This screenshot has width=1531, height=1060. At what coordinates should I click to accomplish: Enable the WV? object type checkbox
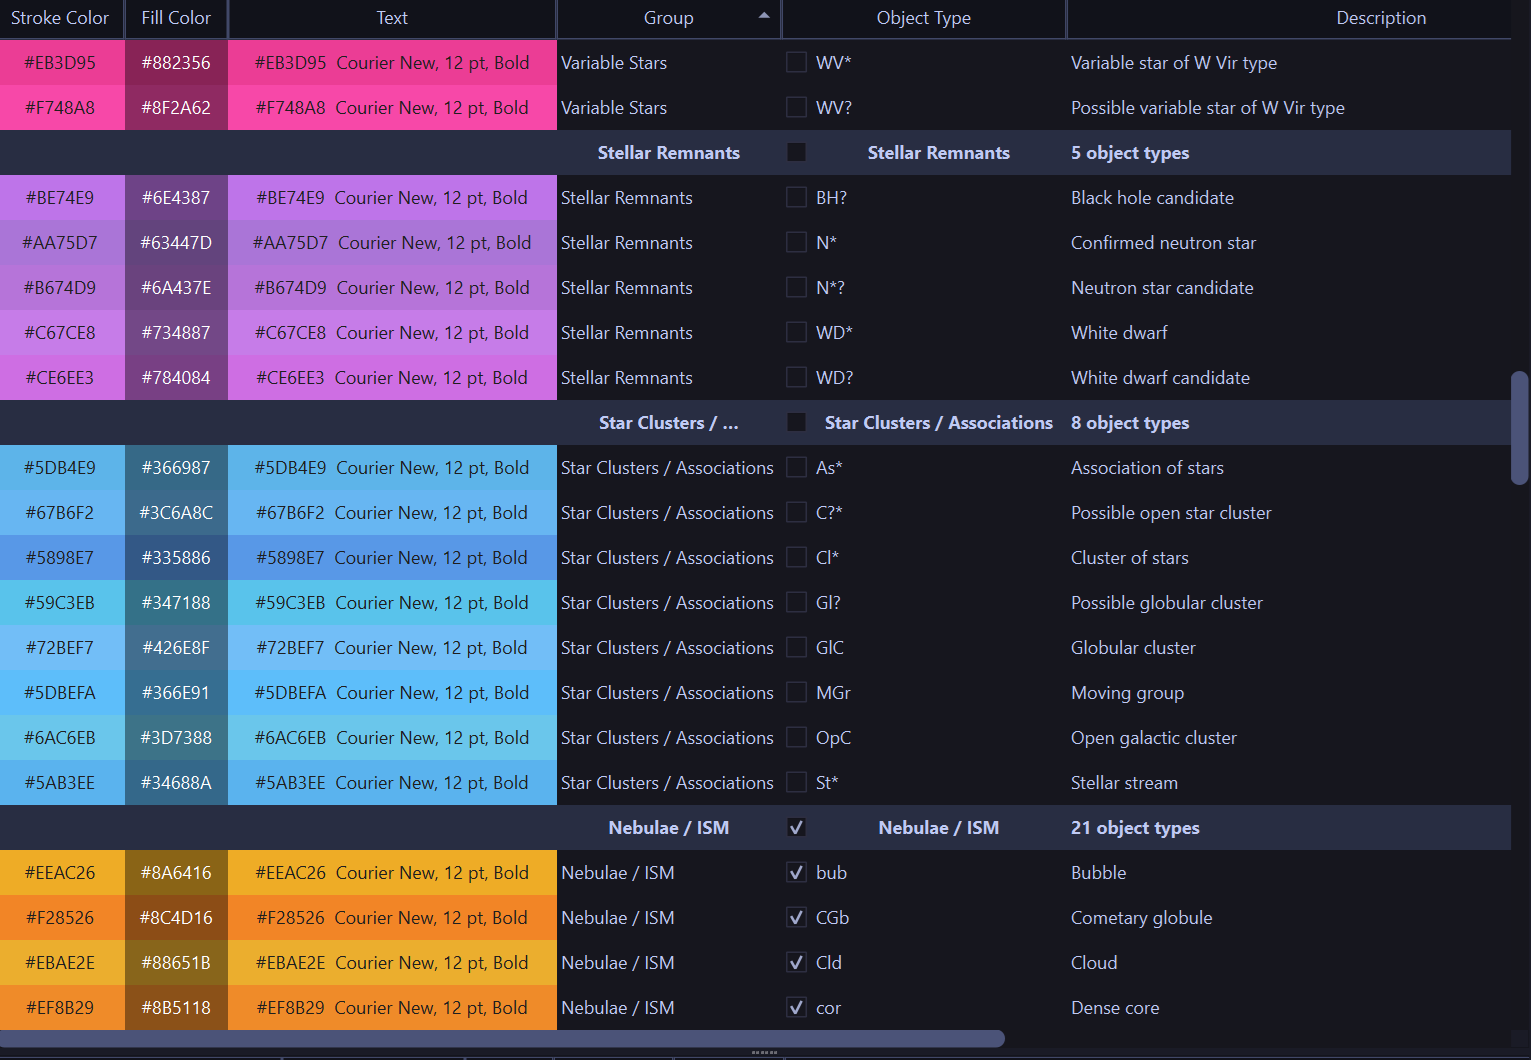click(796, 107)
